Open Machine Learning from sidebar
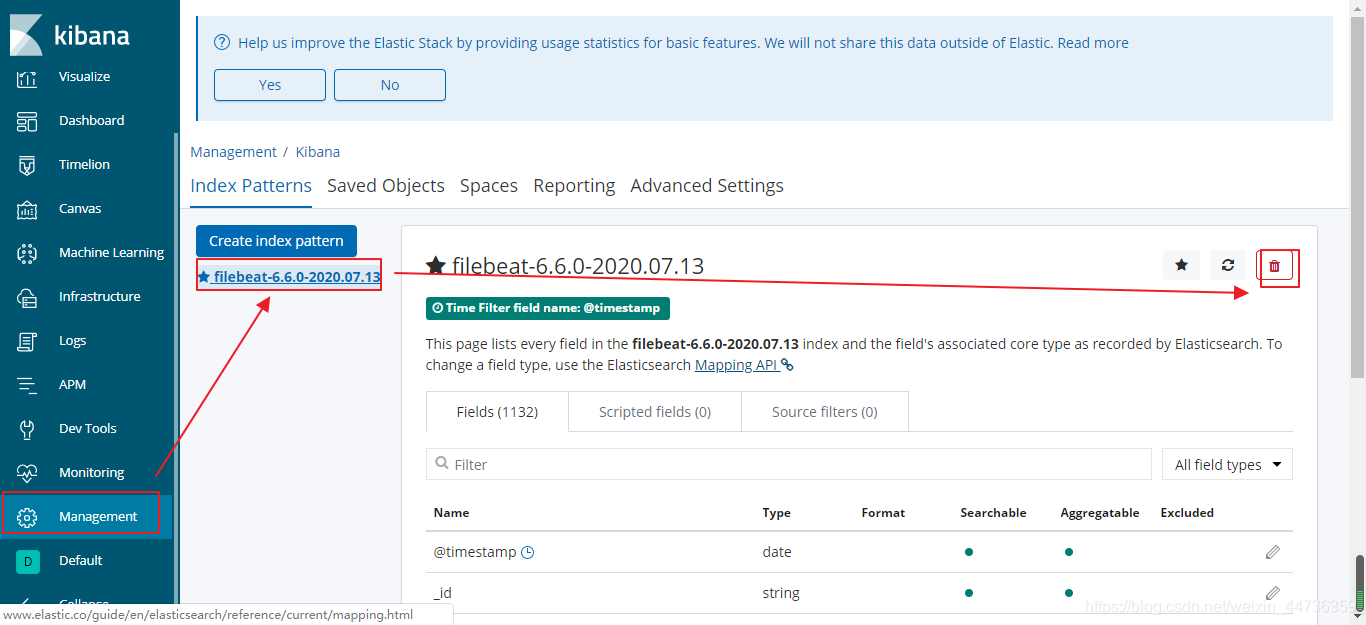1366x625 pixels. tap(111, 253)
